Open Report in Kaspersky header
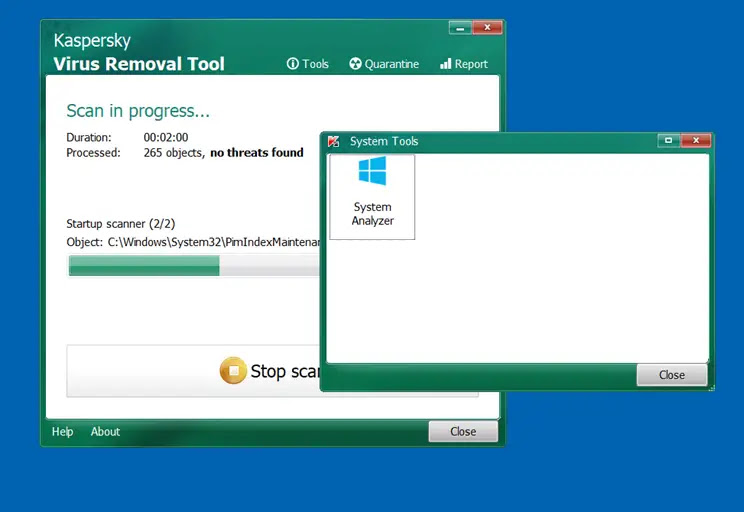 464,64
